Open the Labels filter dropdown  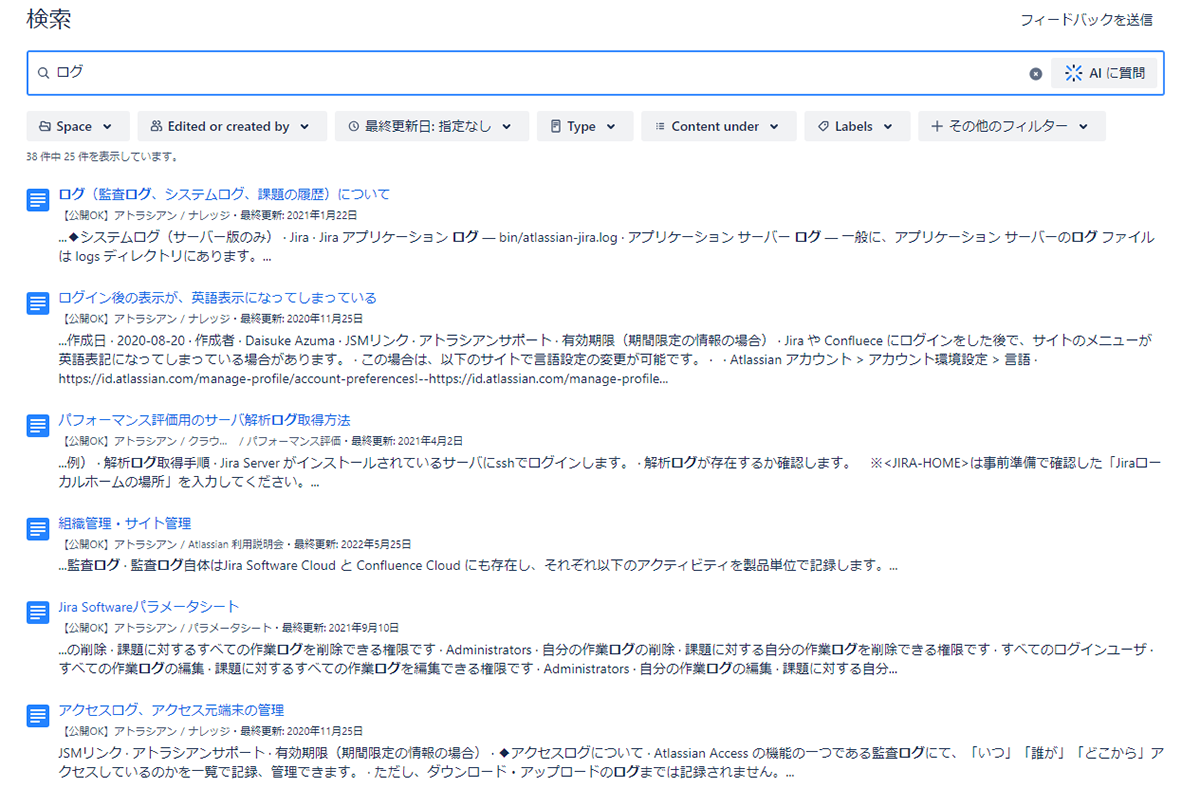tap(856, 126)
